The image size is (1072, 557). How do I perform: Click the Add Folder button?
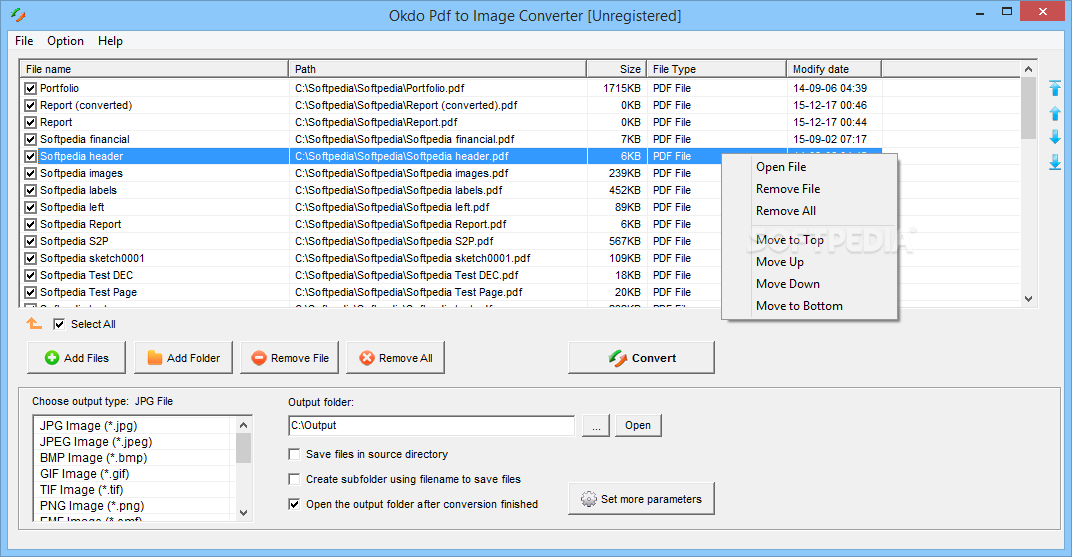(x=183, y=357)
